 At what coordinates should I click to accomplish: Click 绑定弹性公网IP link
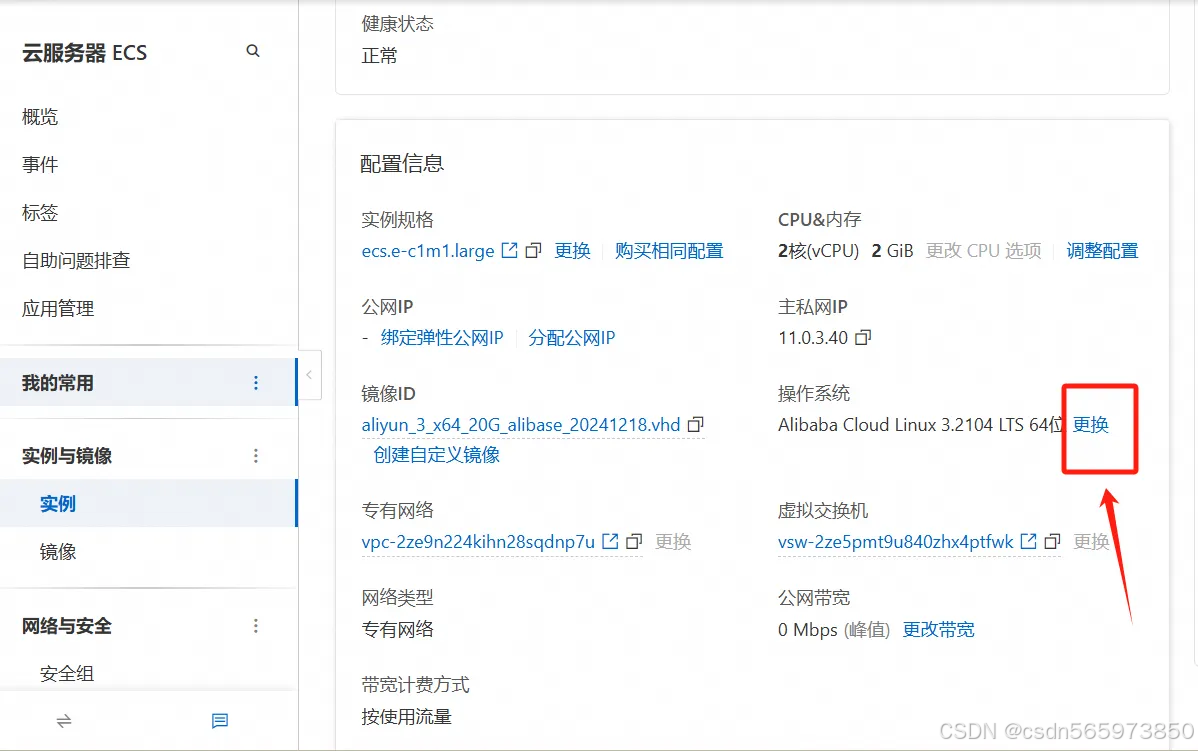442,338
